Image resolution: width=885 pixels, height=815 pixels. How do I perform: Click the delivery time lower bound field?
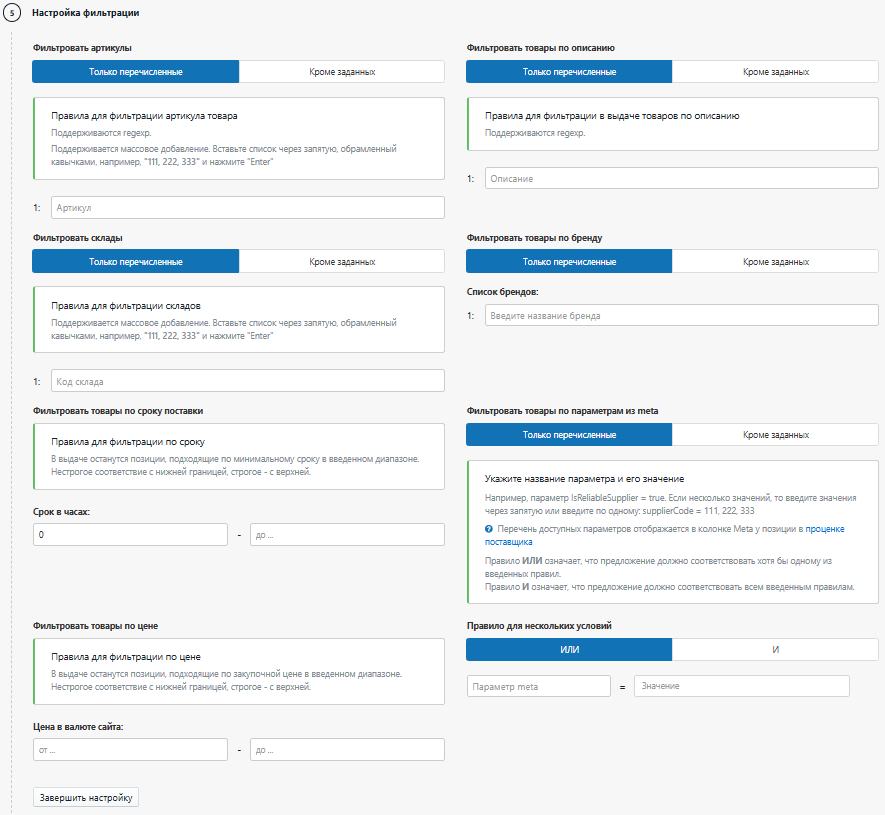click(x=130, y=535)
